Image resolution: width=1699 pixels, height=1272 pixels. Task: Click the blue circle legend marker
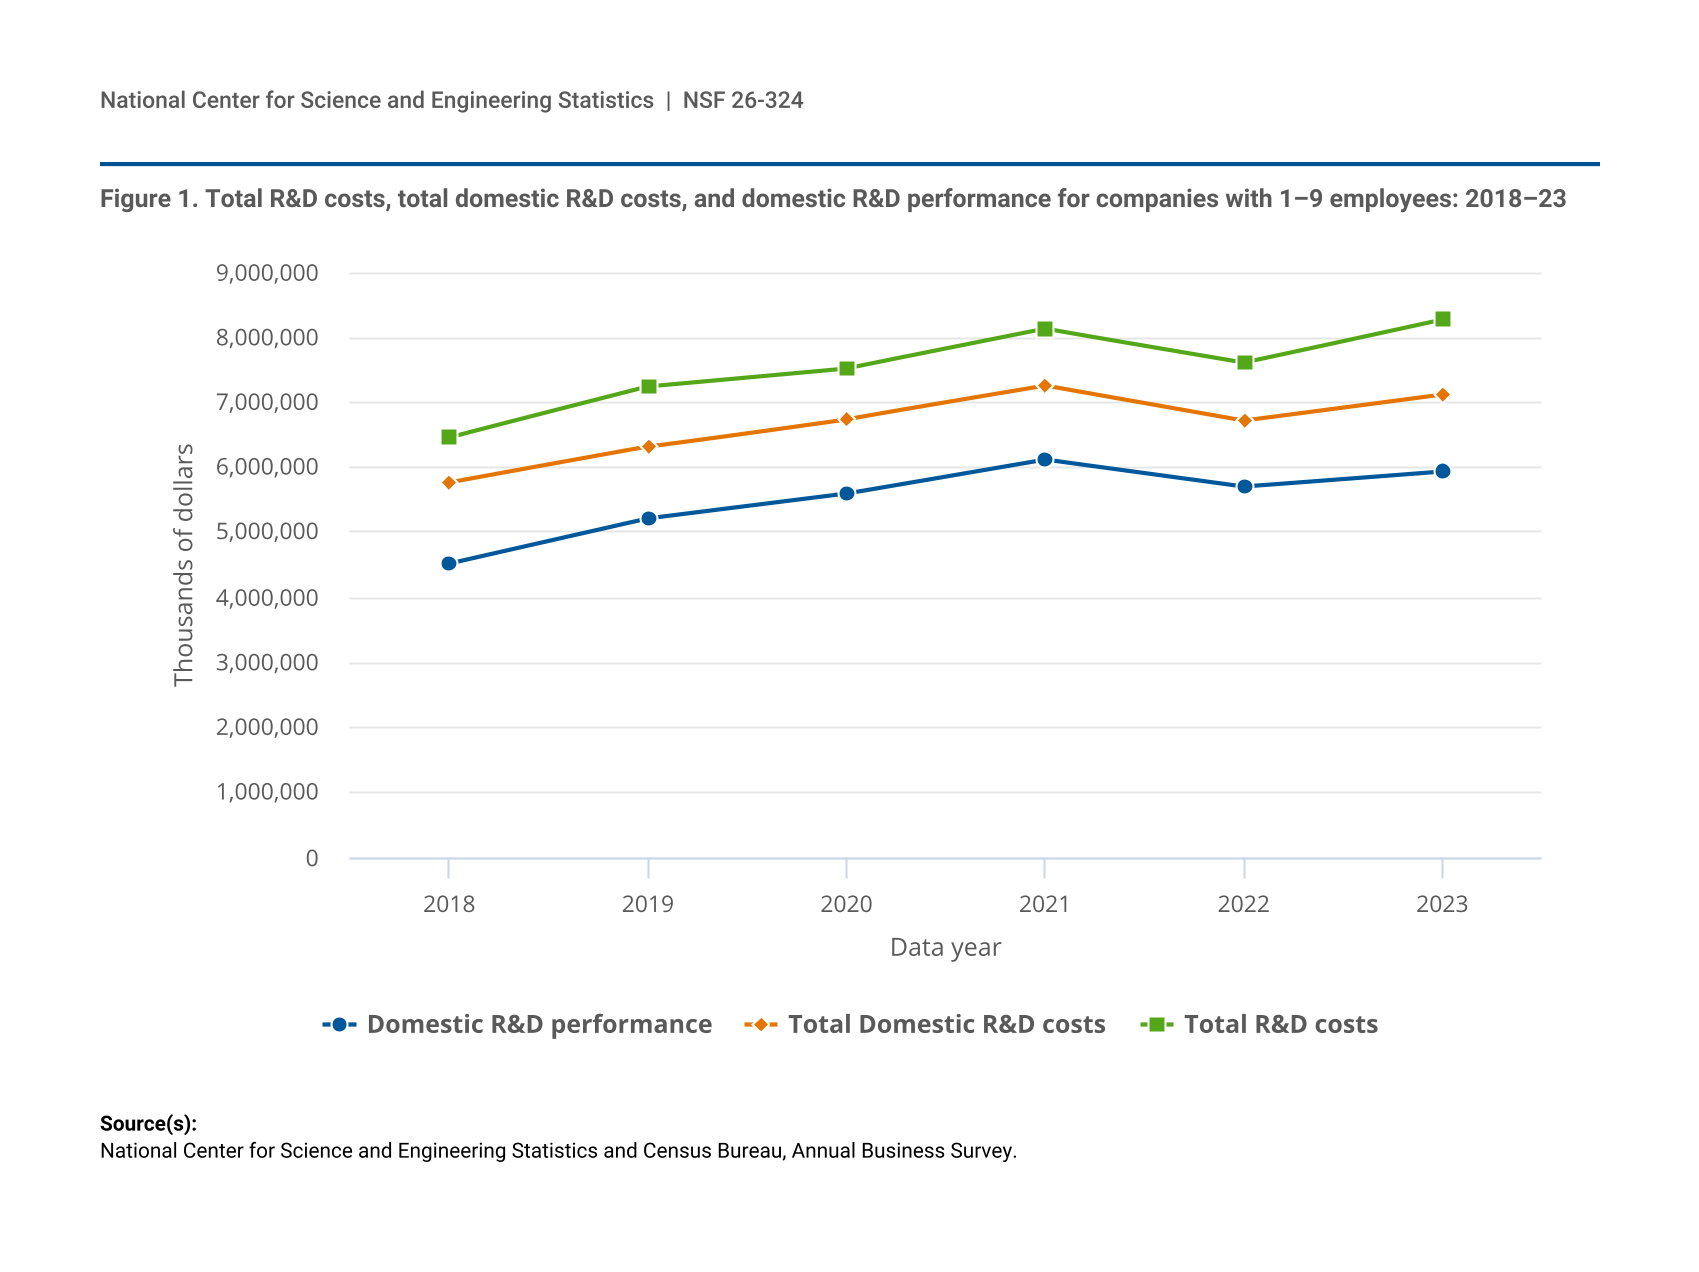point(339,1025)
